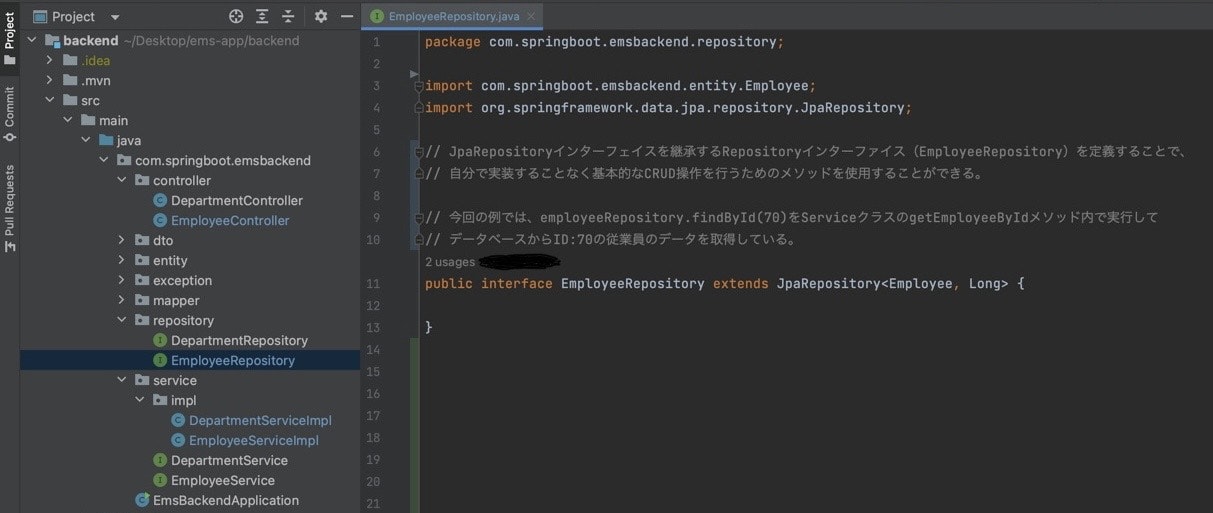1213x513 pixels.
Task: Hide the Project tool window
Action: click(x=347, y=16)
